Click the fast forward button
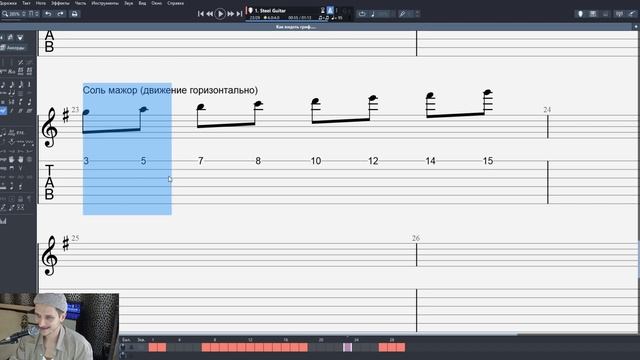The image size is (640, 360). pyautogui.click(x=231, y=14)
